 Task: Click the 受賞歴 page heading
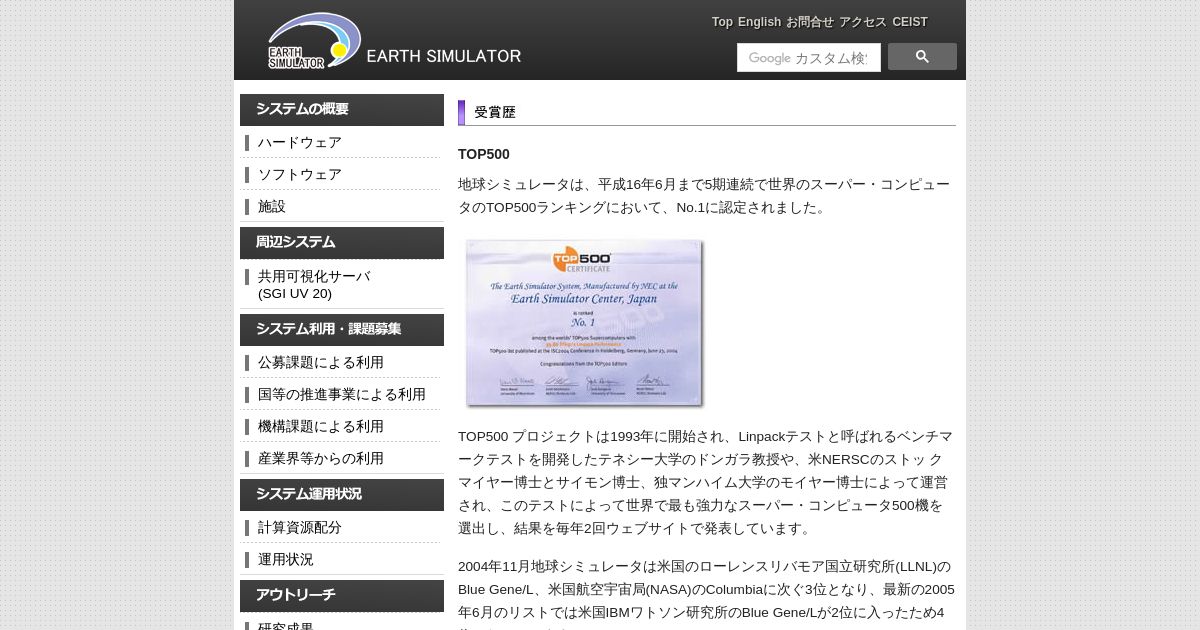point(495,112)
